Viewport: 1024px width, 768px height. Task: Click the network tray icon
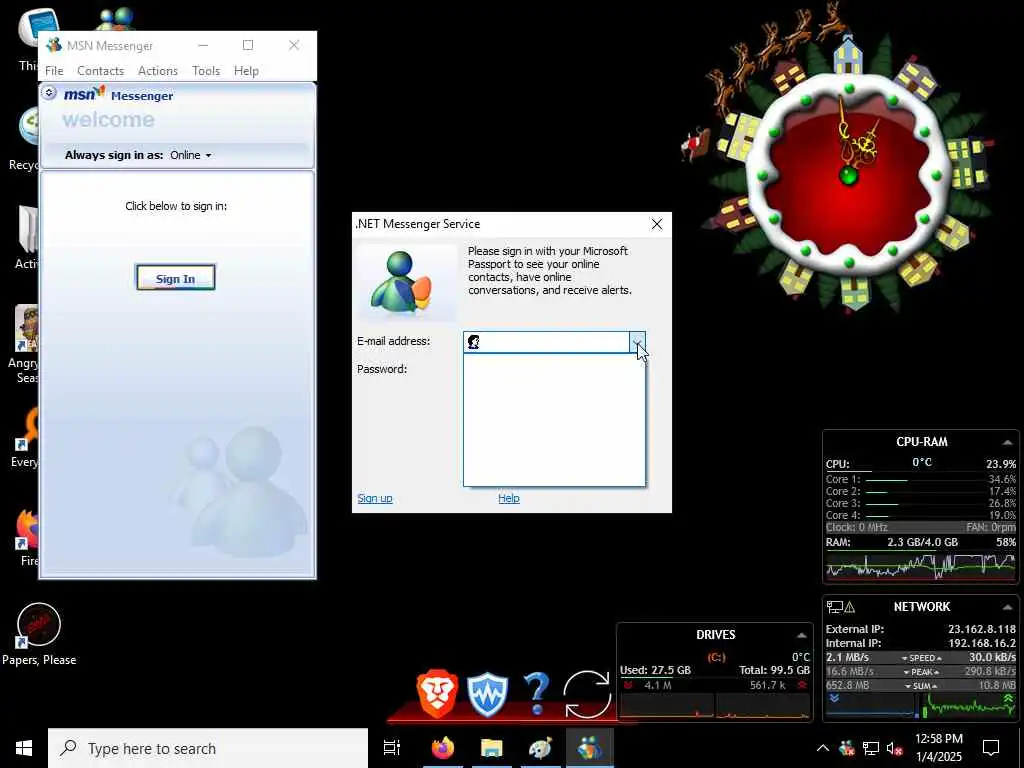[871, 748]
